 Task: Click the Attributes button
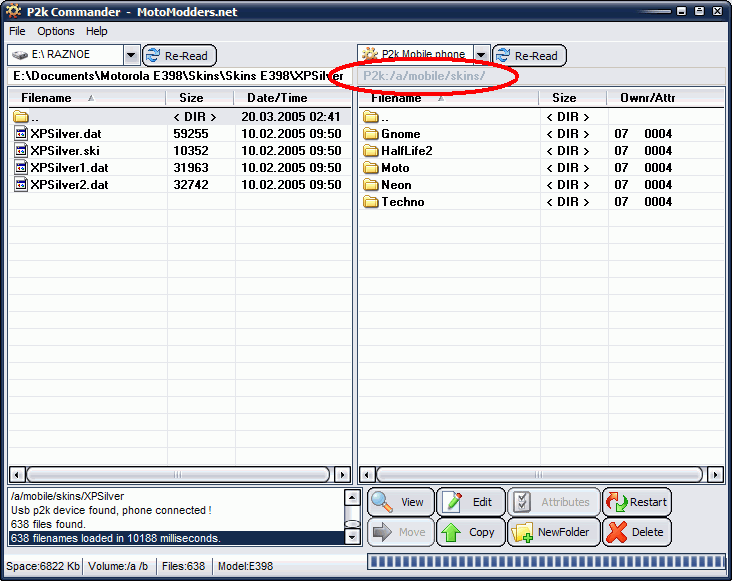tap(554, 502)
